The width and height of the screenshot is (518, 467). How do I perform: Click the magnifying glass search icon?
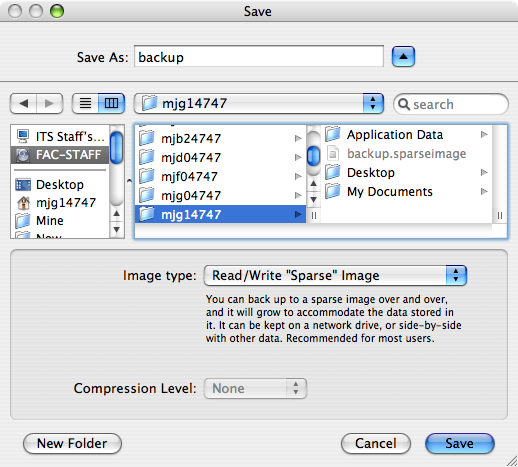pos(404,104)
